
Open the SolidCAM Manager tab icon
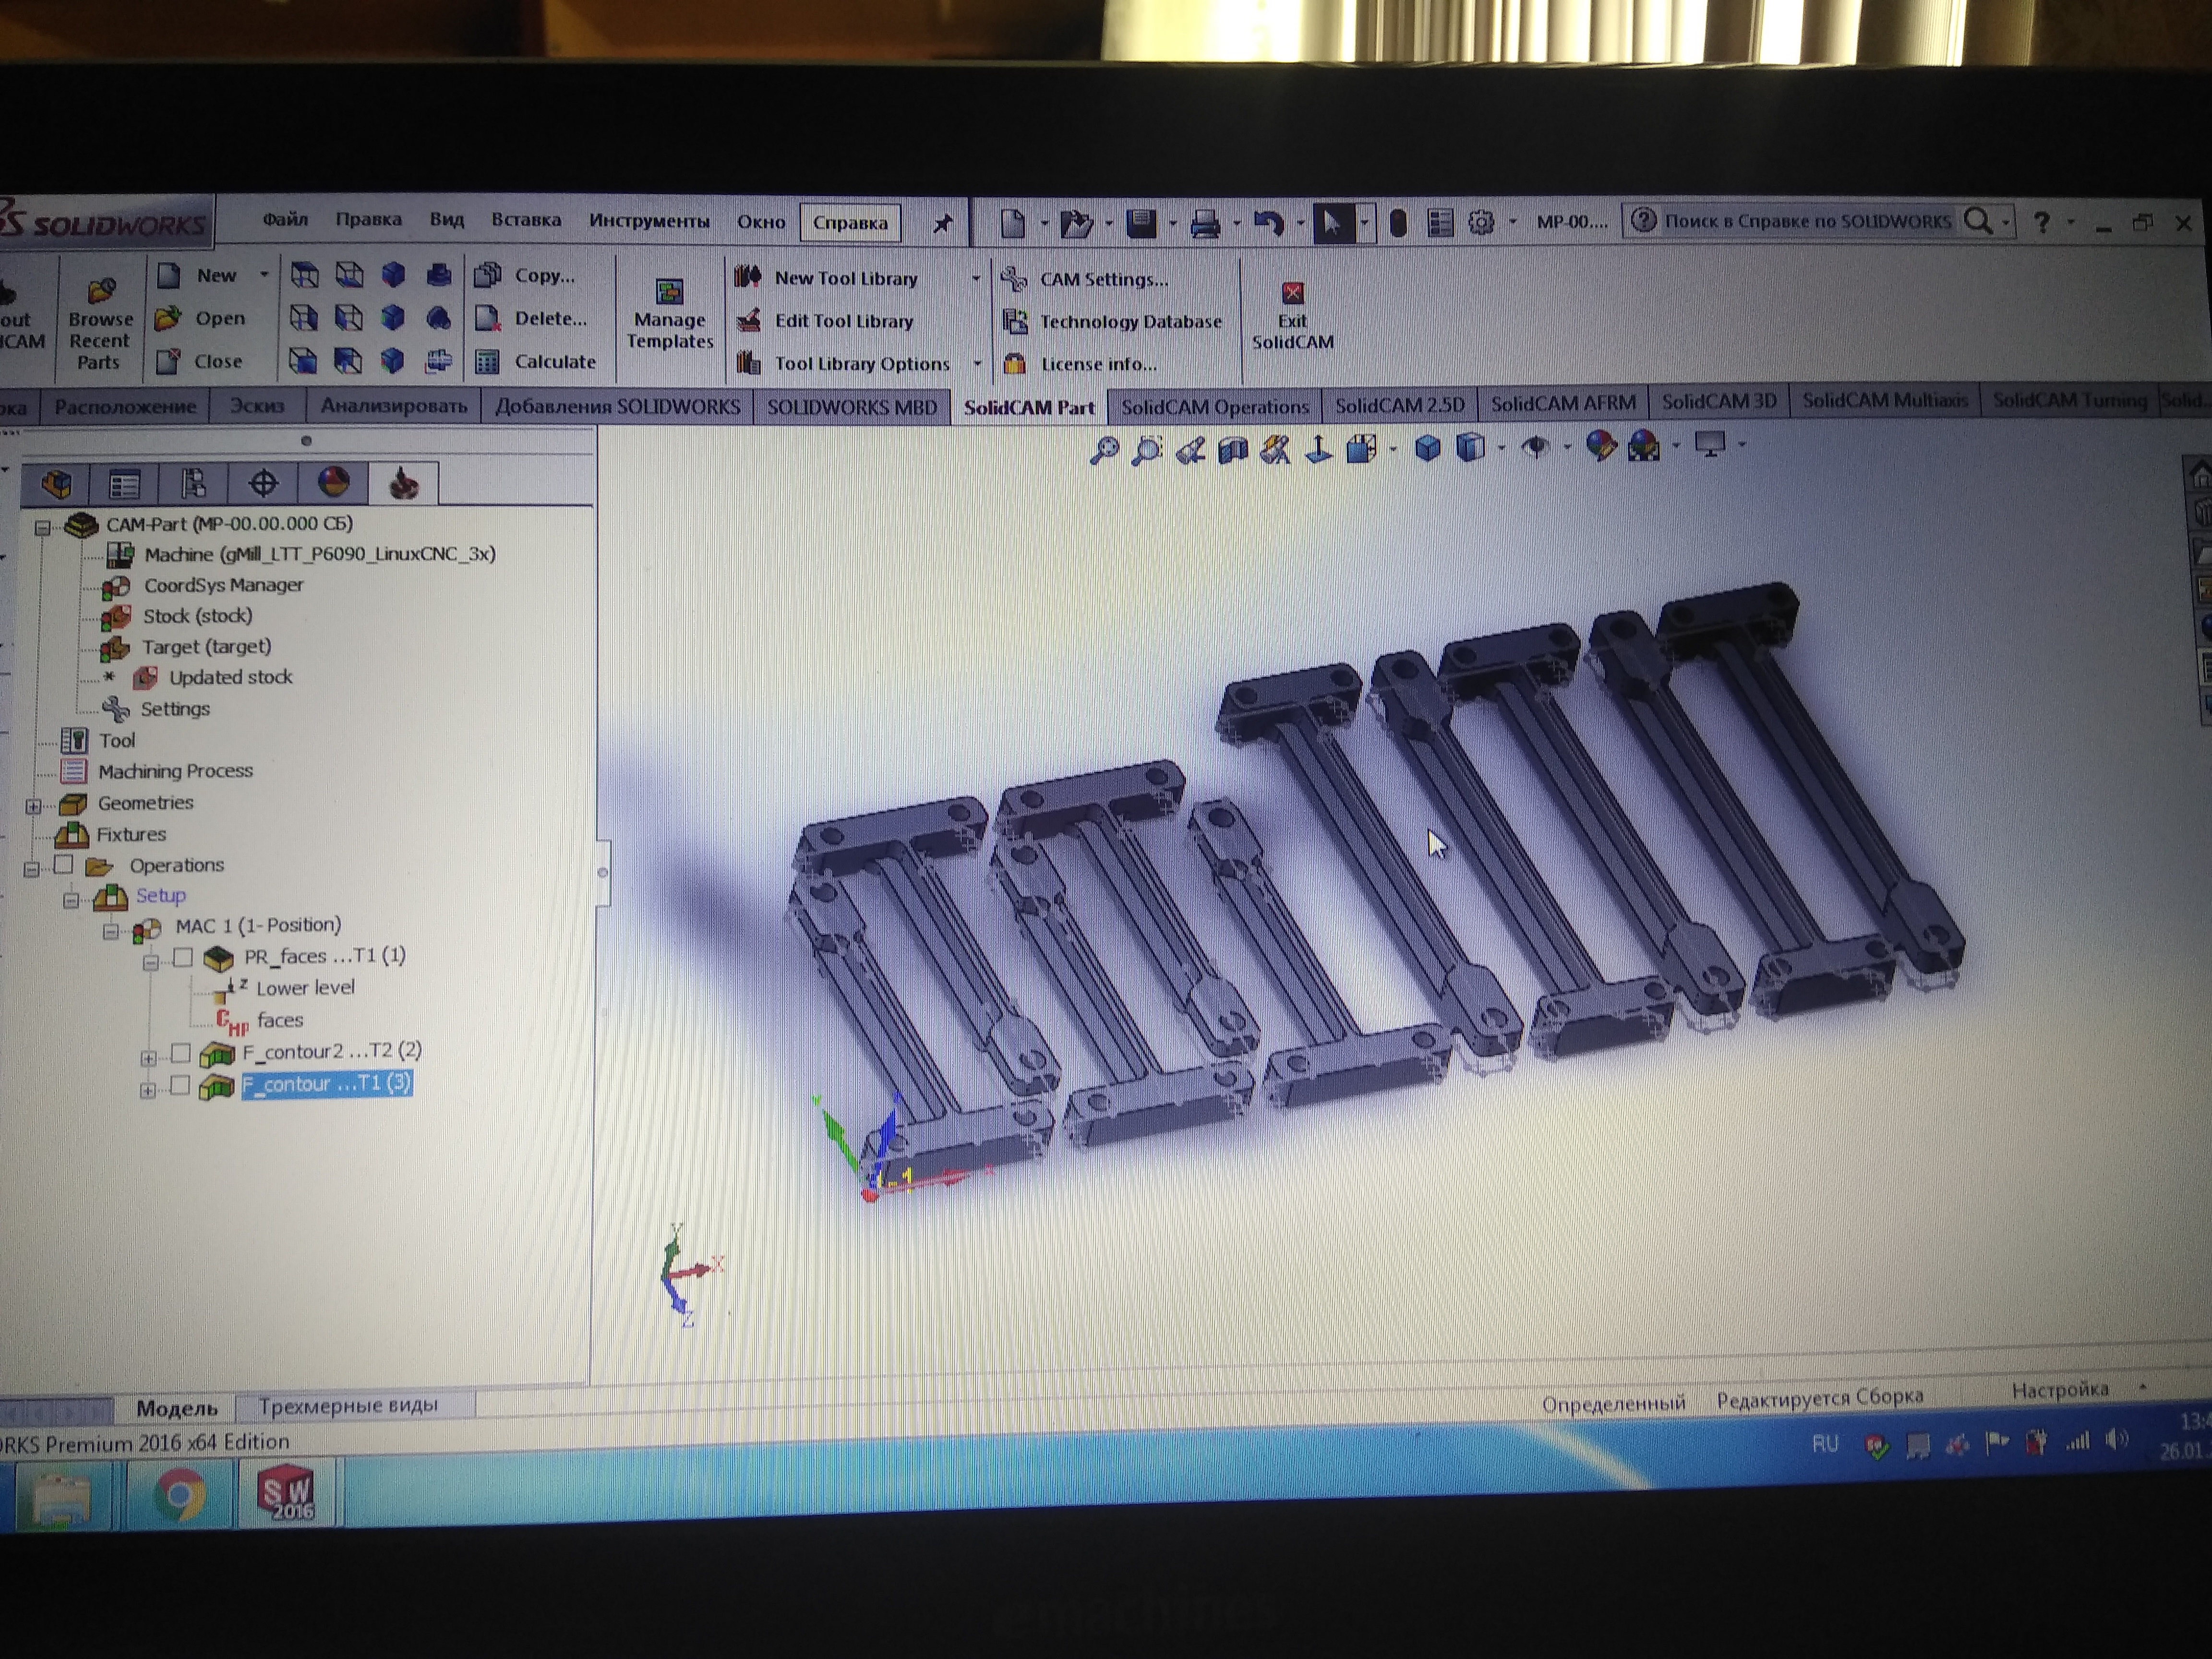click(403, 485)
